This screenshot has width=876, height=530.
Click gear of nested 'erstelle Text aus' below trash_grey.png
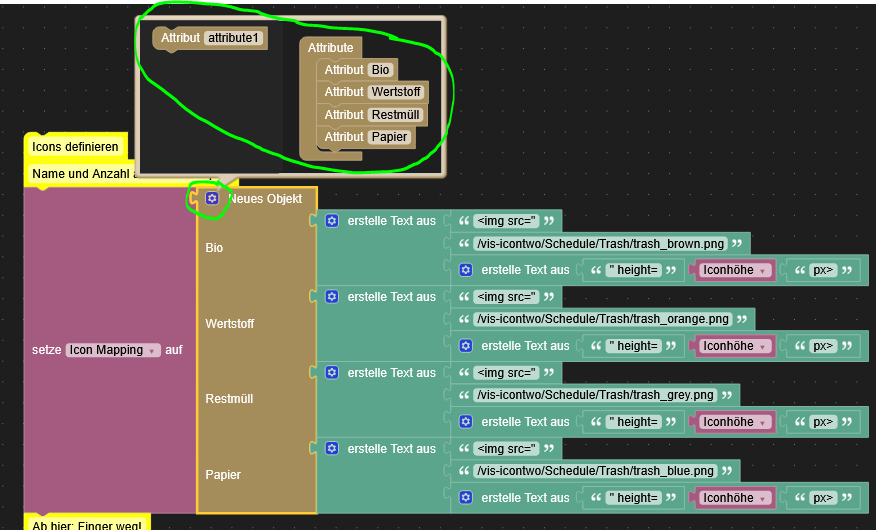coord(465,422)
